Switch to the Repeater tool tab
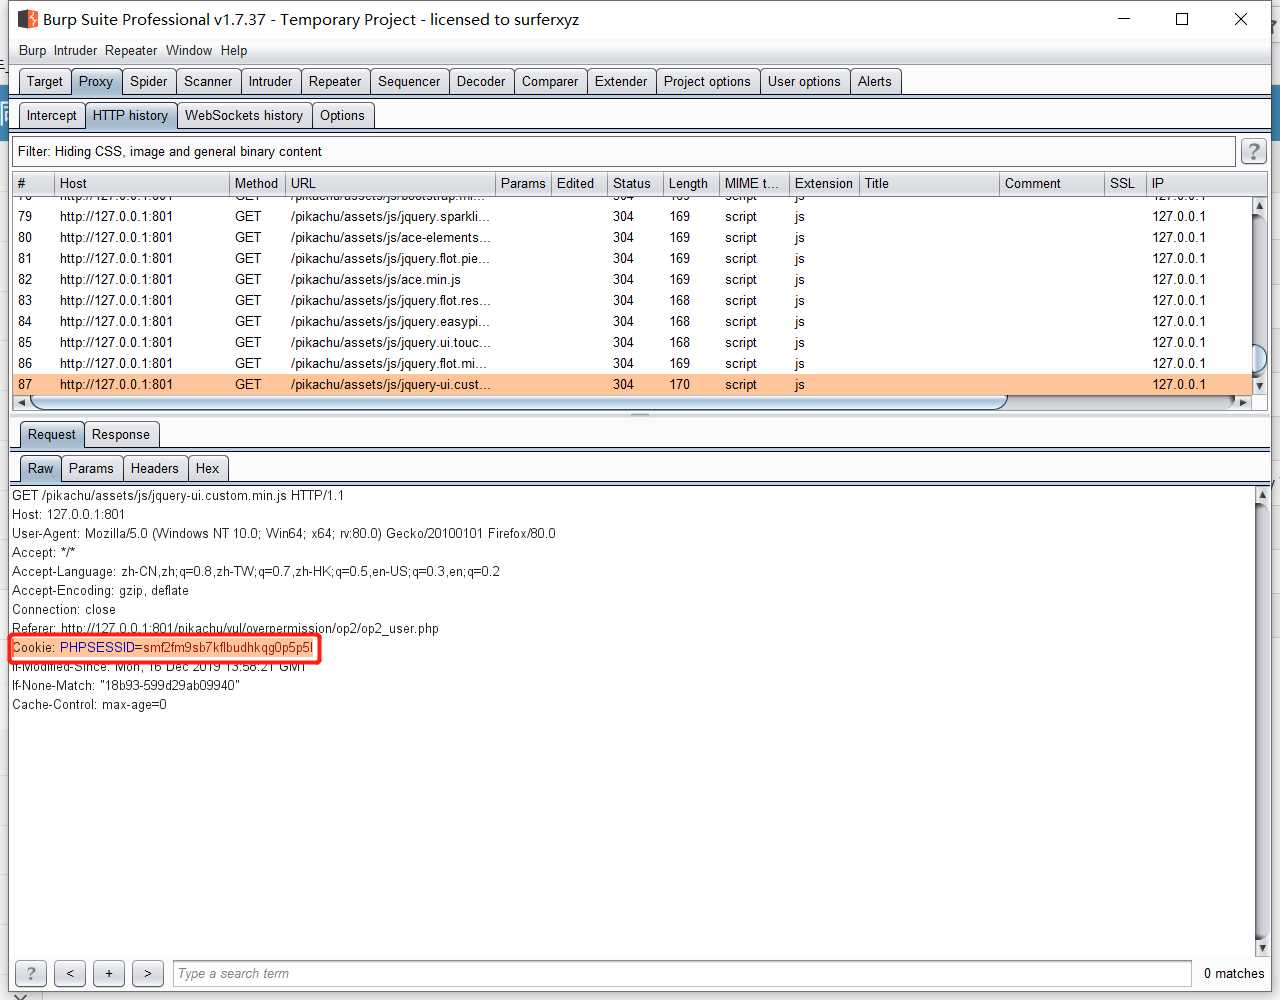This screenshot has width=1280, height=1000. 335,81
